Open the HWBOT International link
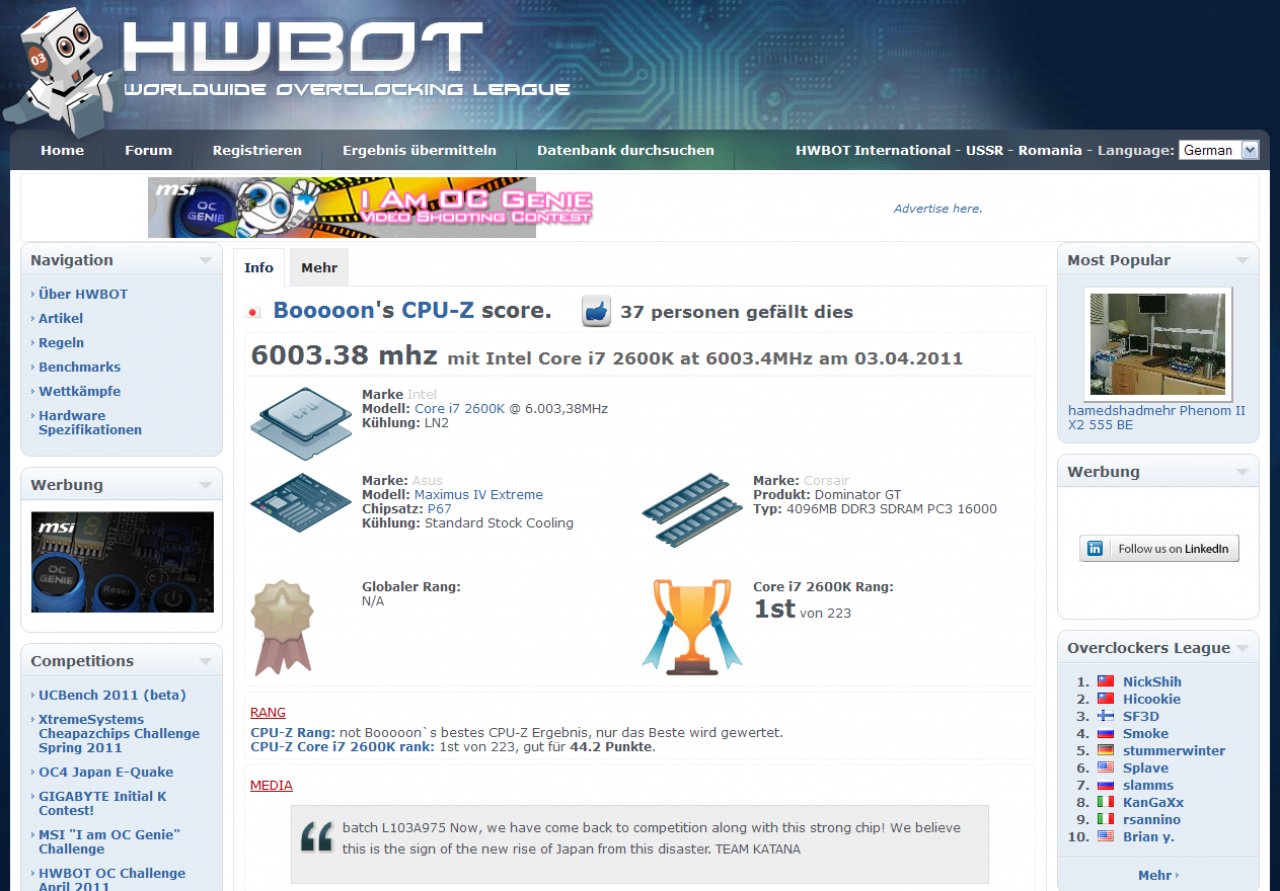This screenshot has width=1280, height=891. pos(873,150)
